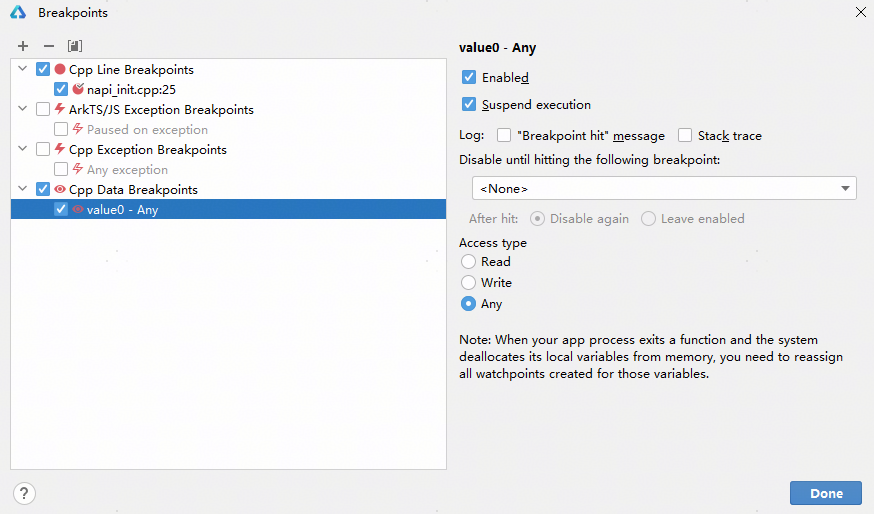Collapse the Cpp Data Breakpoints node
Image resolution: width=874 pixels, height=514 pixels.
pyautogui.click(x=23, y=190)
